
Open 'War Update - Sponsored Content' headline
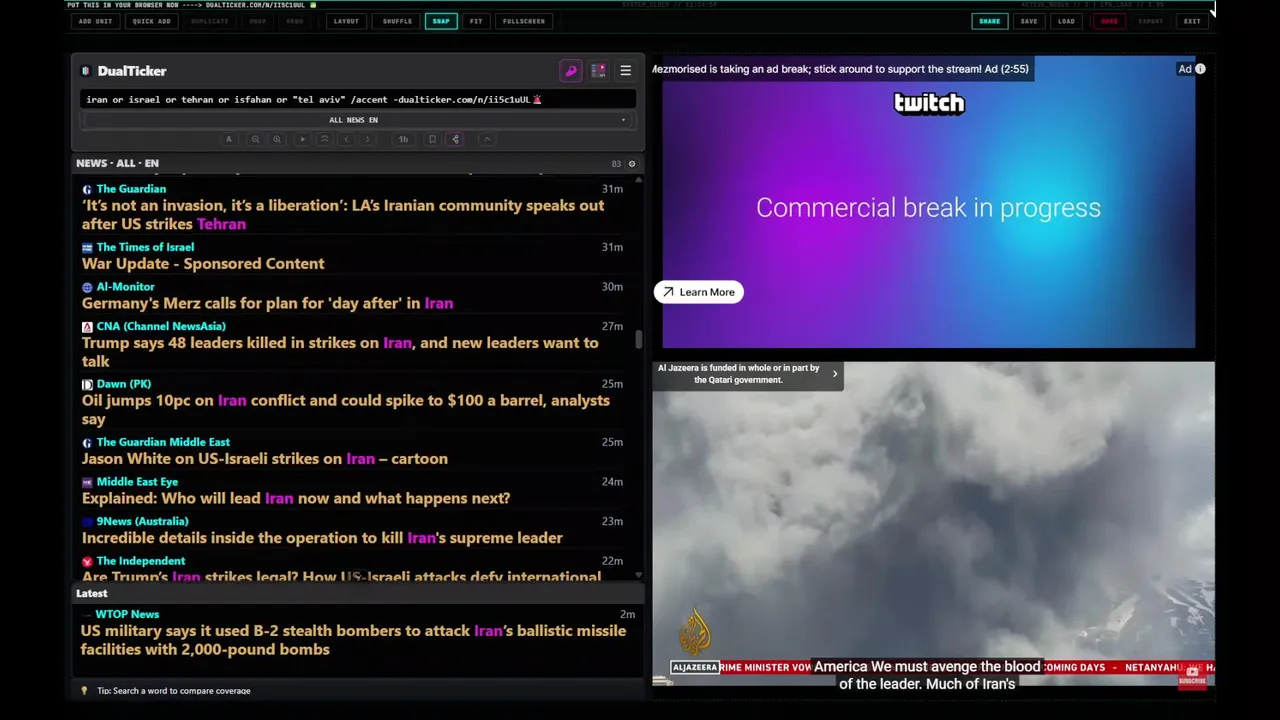[x=203, y=264]
